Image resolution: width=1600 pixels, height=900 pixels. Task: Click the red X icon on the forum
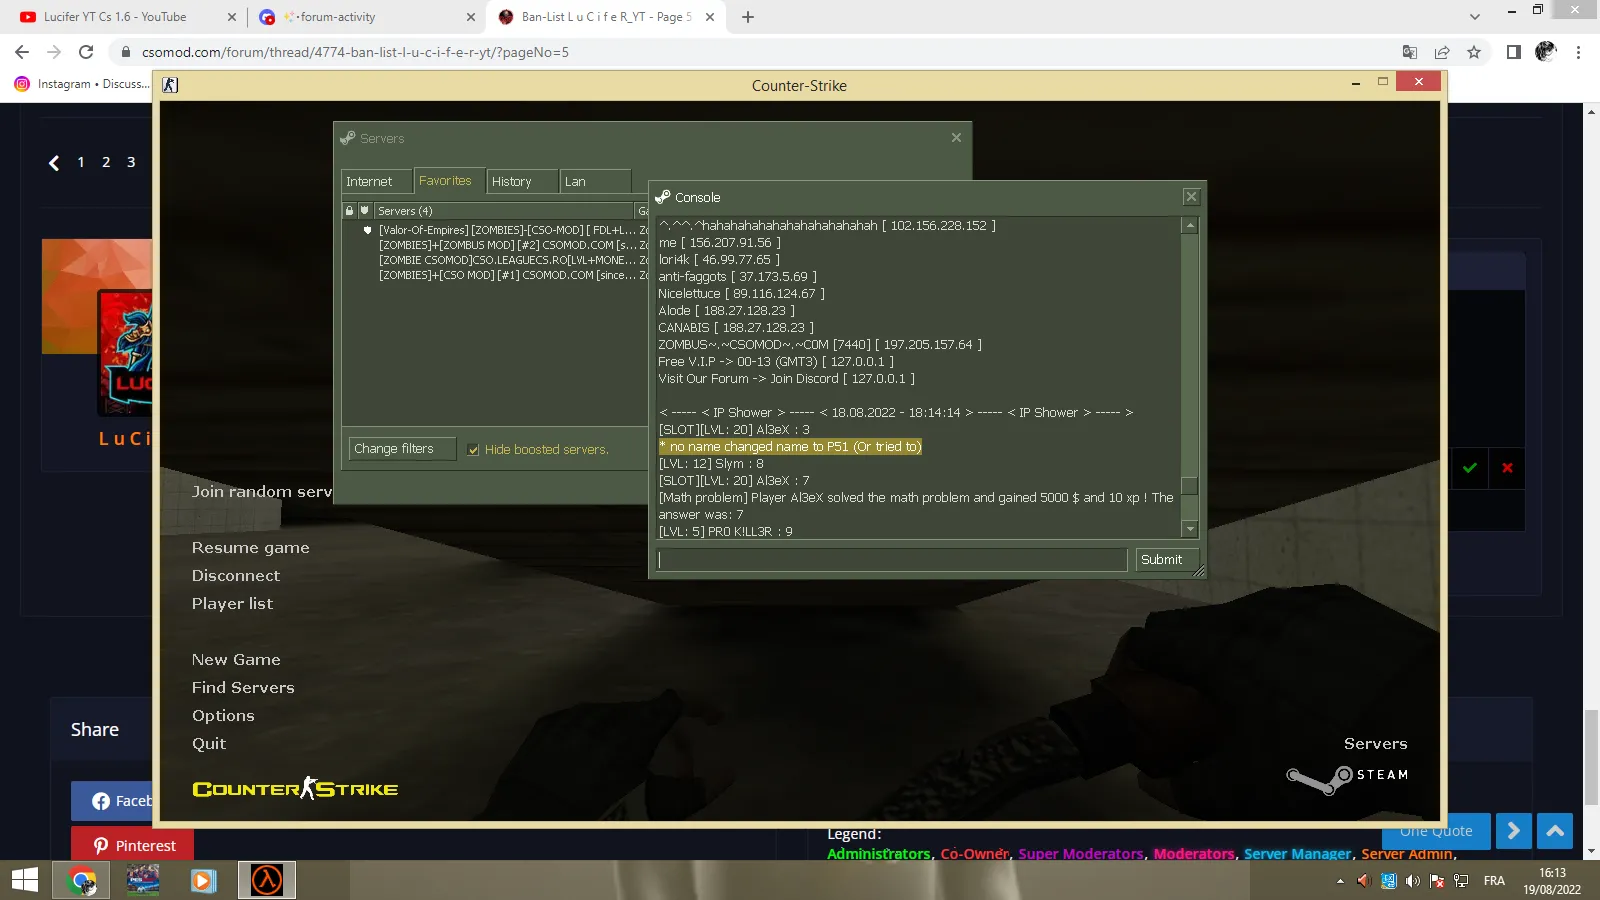tap(1507, 468)
